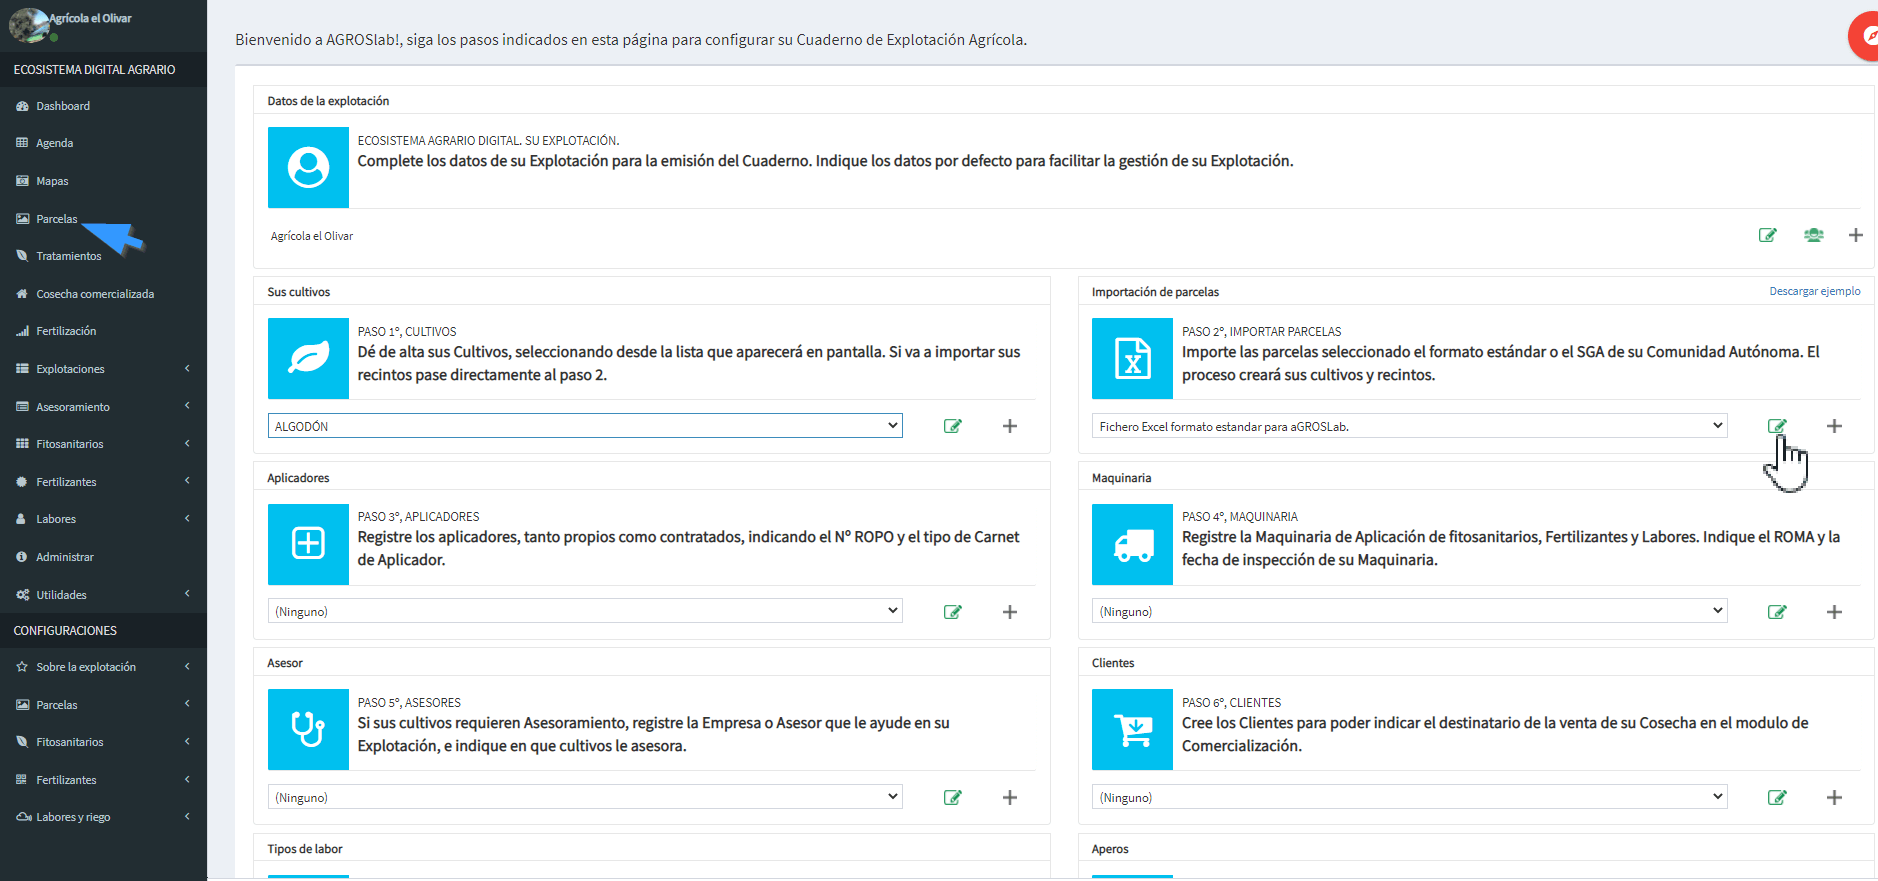Expand the Labores submenu
Image resolution: width=1878 pixels, height=881 pixels.
click(x=103, y=519)
